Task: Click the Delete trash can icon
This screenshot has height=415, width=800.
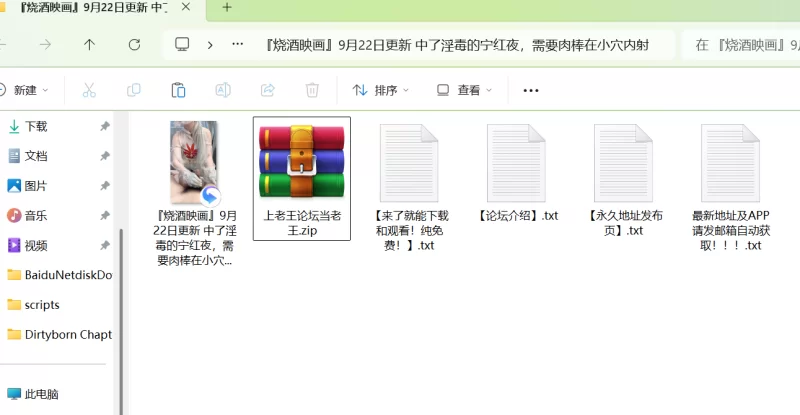Action: 312,90
